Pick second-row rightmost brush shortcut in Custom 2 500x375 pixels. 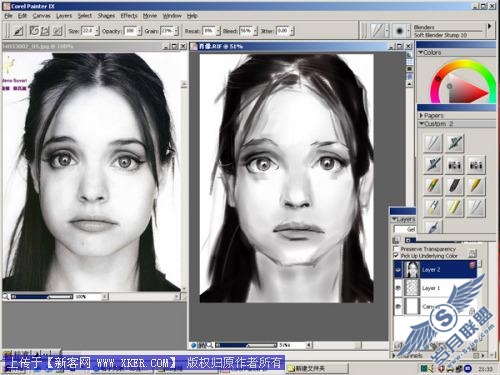pos(476,164)
